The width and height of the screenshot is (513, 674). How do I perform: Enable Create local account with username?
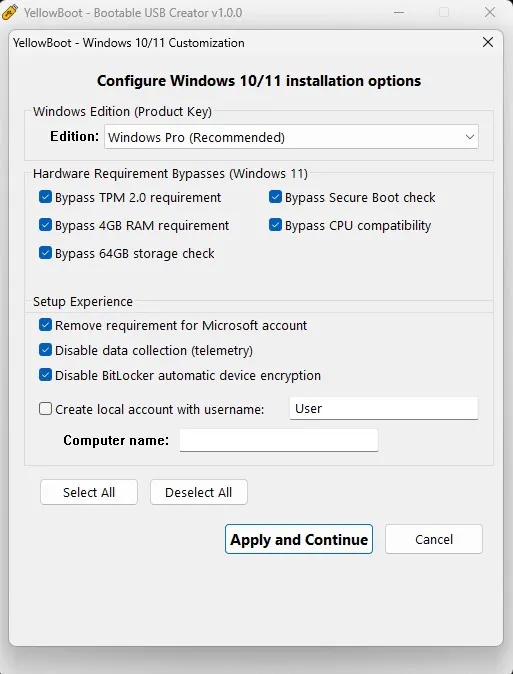45,408
